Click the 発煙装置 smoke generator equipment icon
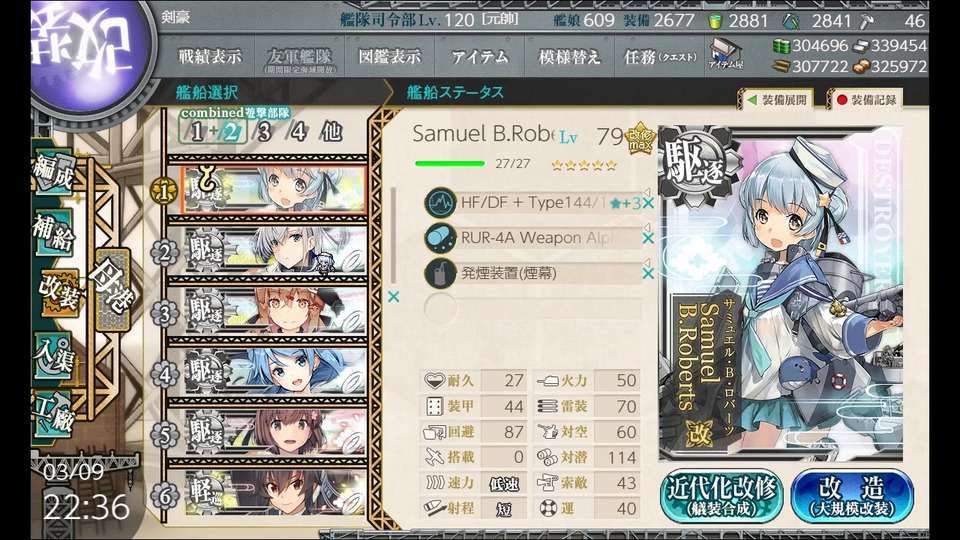This screenshot has width=960, height=540. pyautogui.click(x=440, y=273)
